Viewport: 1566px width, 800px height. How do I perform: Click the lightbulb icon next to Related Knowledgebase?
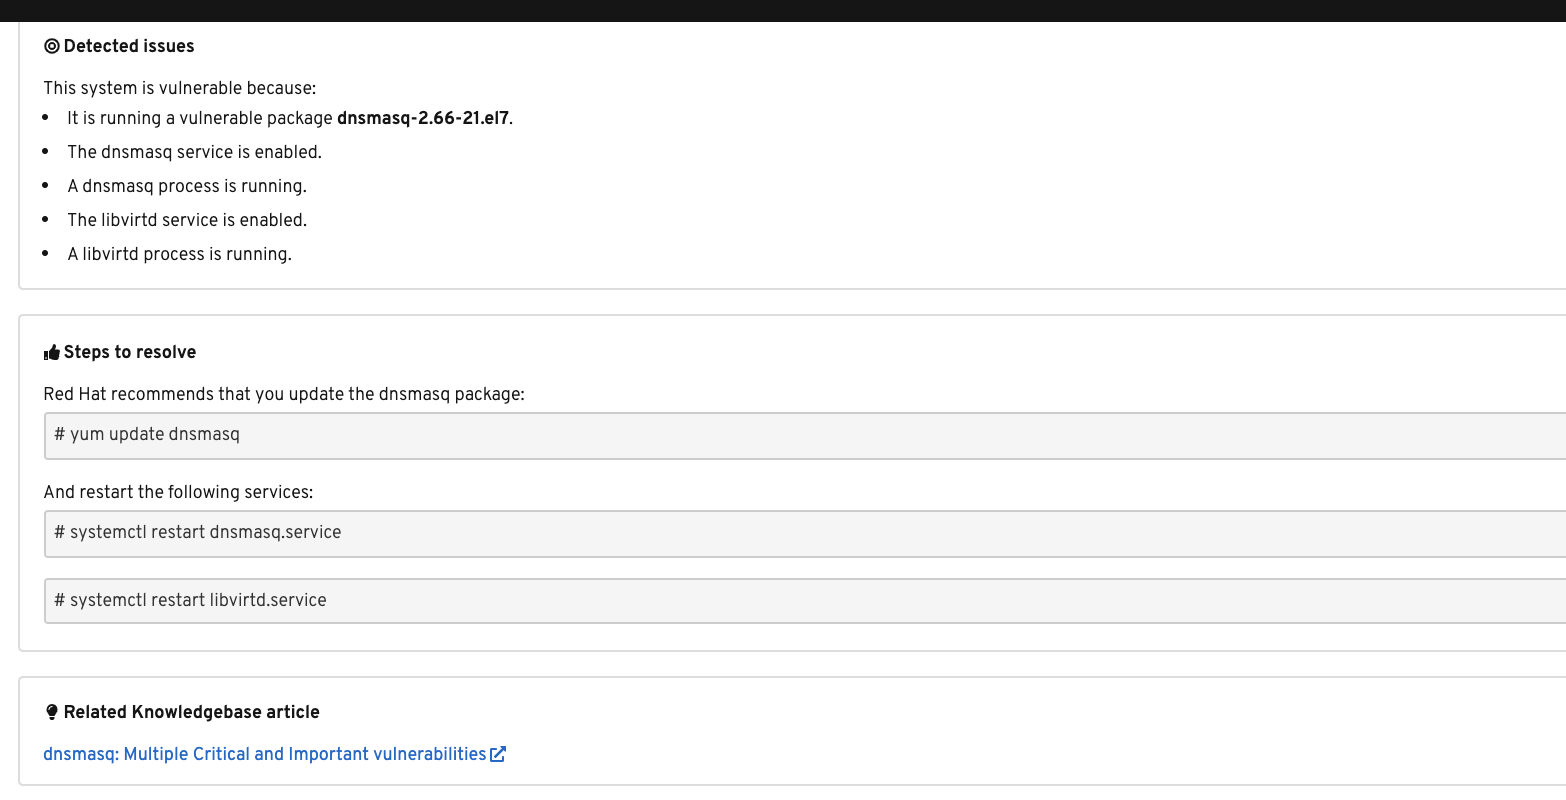click(52, 712)
